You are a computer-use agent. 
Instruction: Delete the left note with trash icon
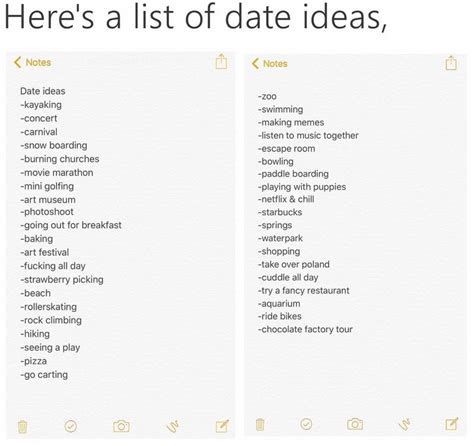[x=22, y=426]
